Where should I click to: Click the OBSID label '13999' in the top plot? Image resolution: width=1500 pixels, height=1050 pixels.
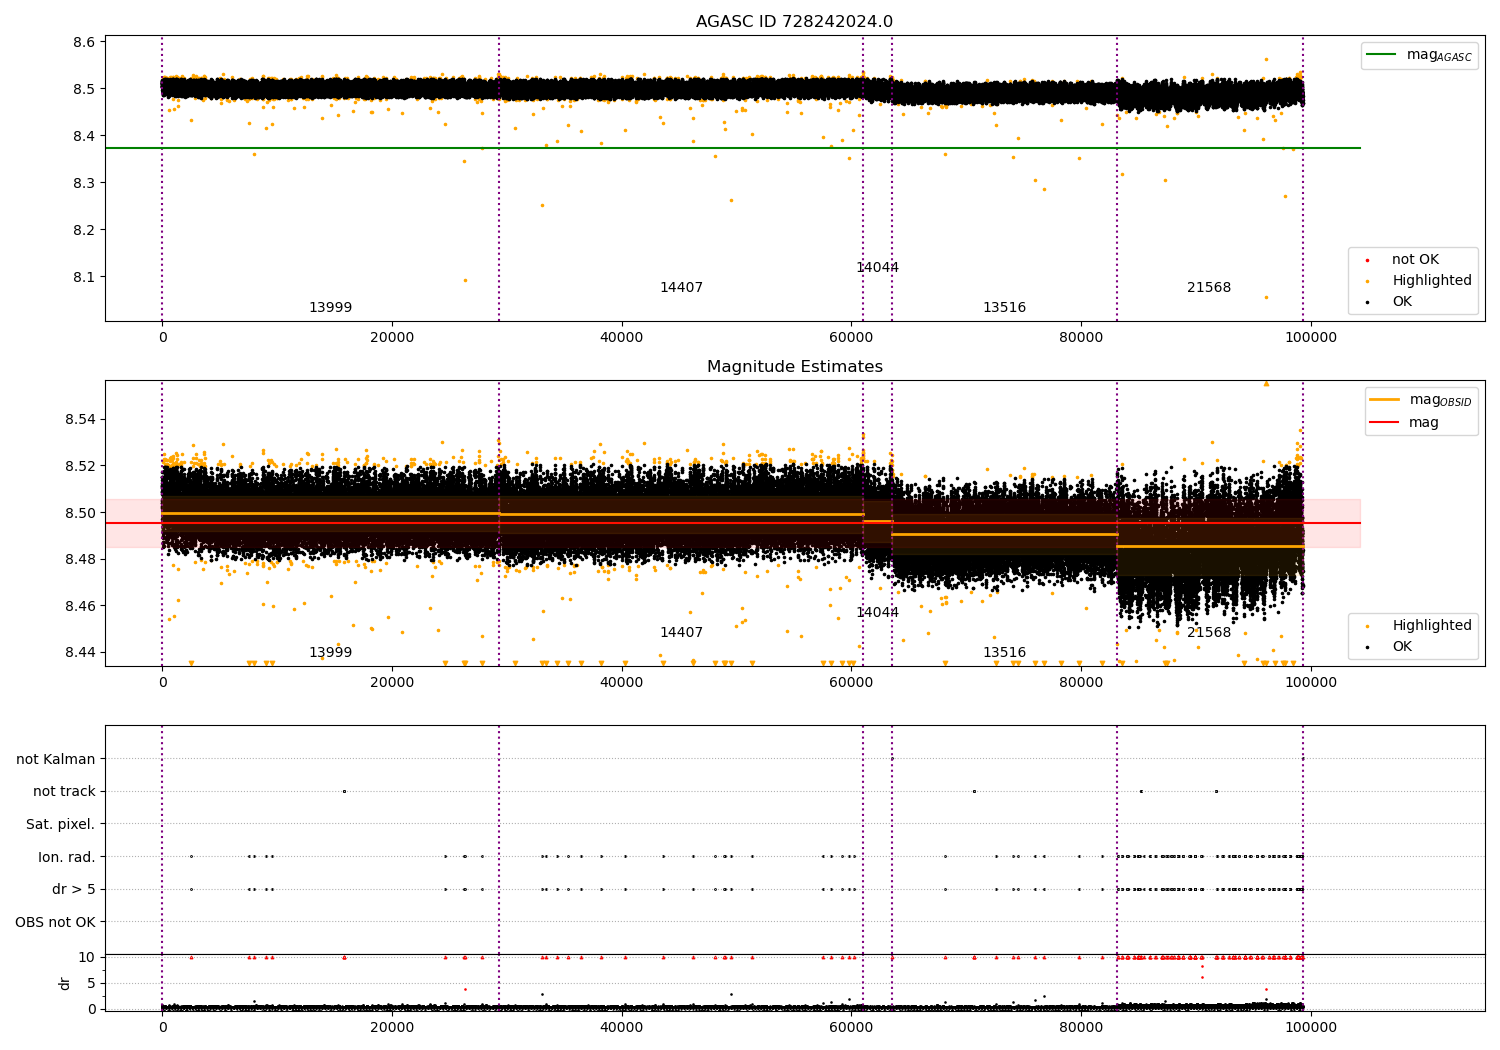click(x=330, y=308)
